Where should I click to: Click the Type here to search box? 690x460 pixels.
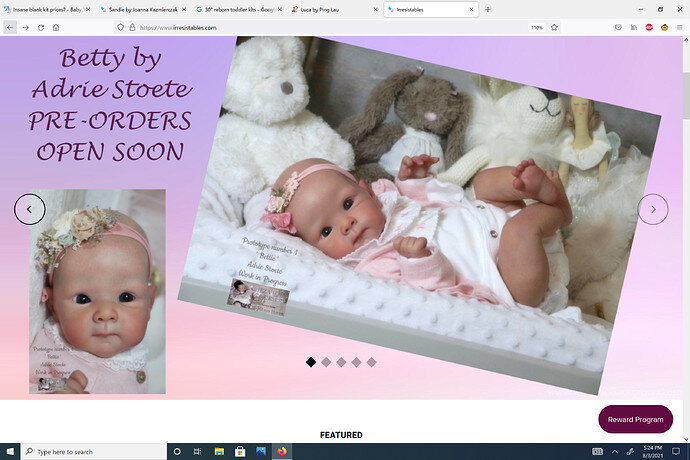coord(94,452)
